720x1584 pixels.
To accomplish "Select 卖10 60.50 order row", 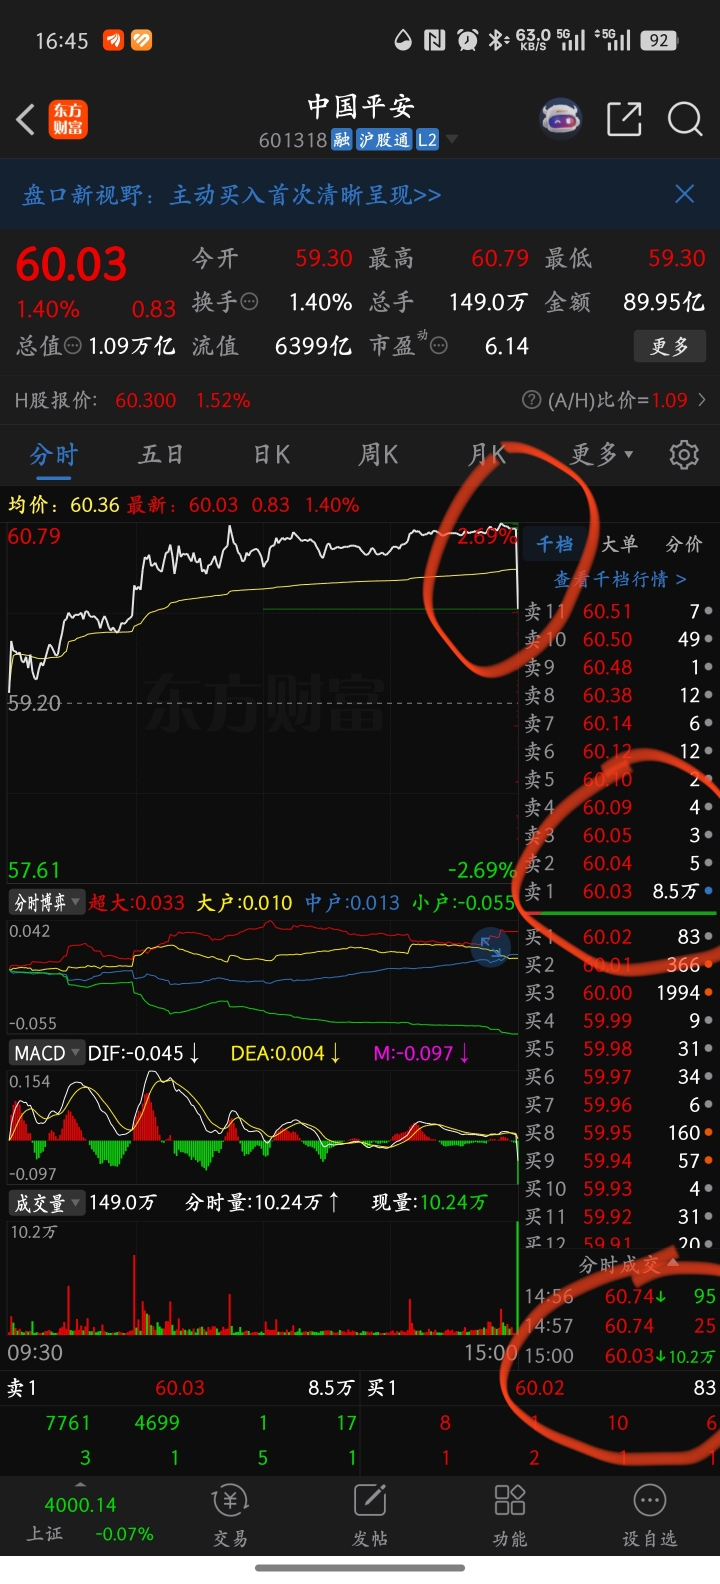I will click(x=620, y=639).
